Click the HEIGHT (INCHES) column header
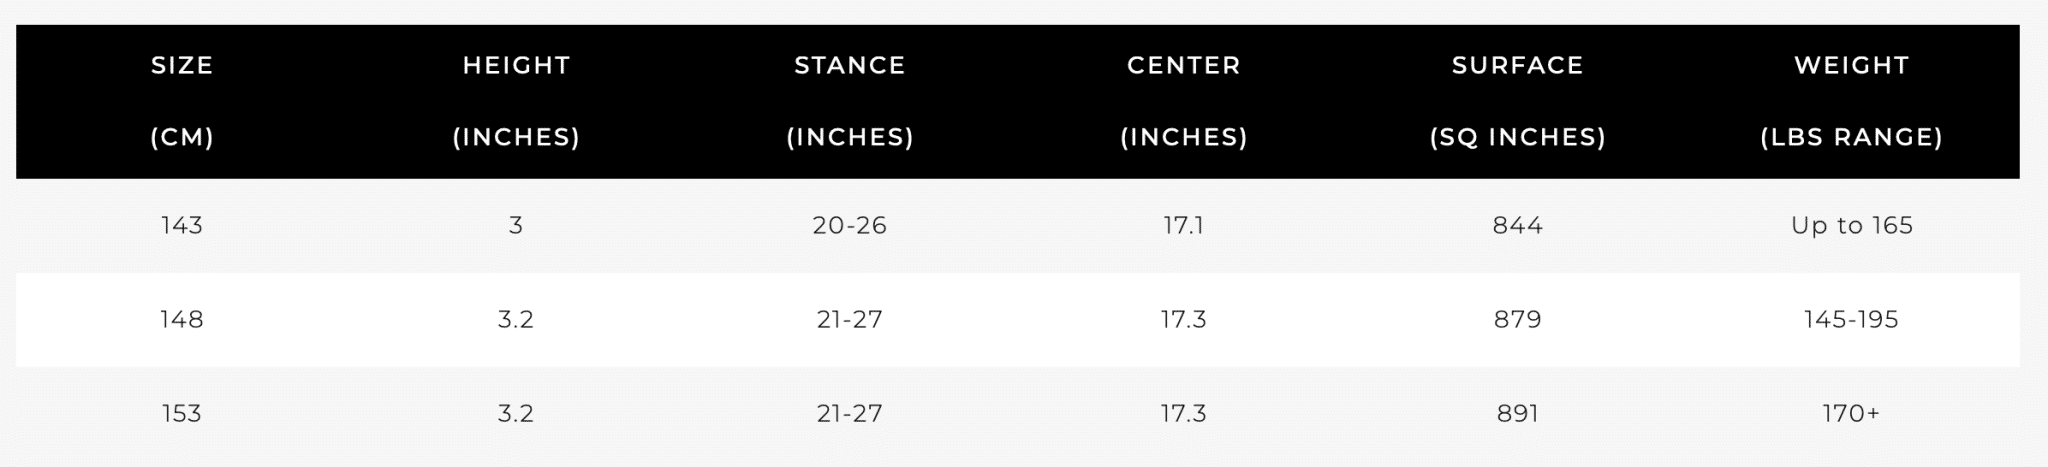The image size is (2048, 467). [516, 101]
